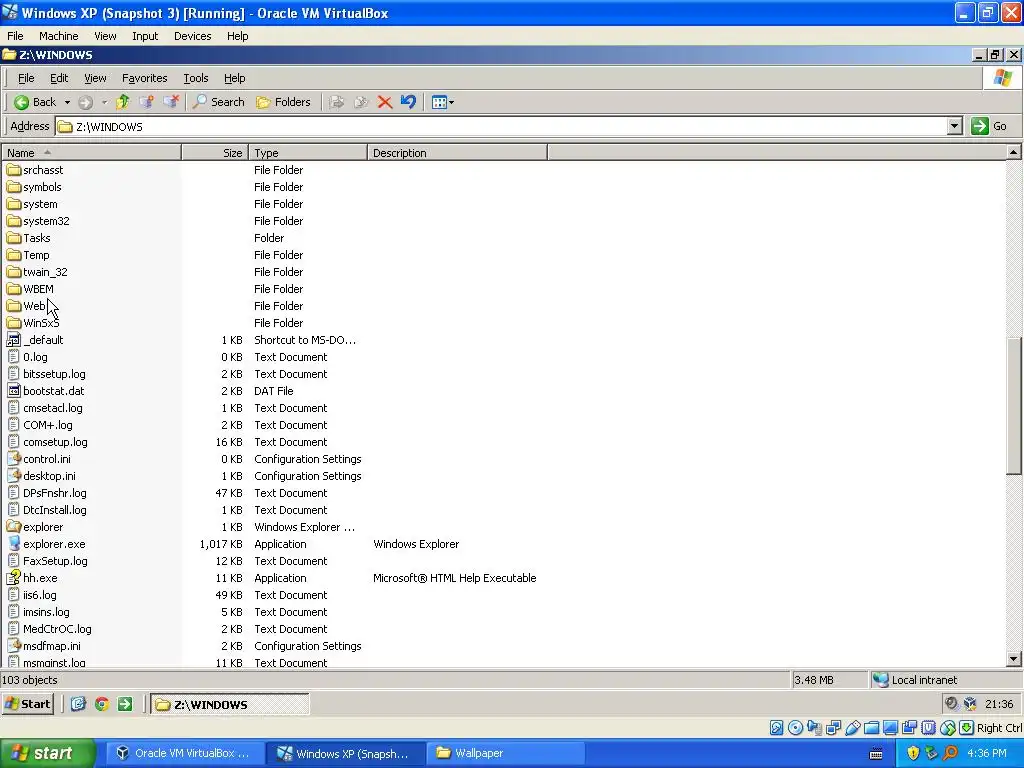Viewport: 1024px width, 768px height.
Task: Click the Go button
Action: point(989,126)
